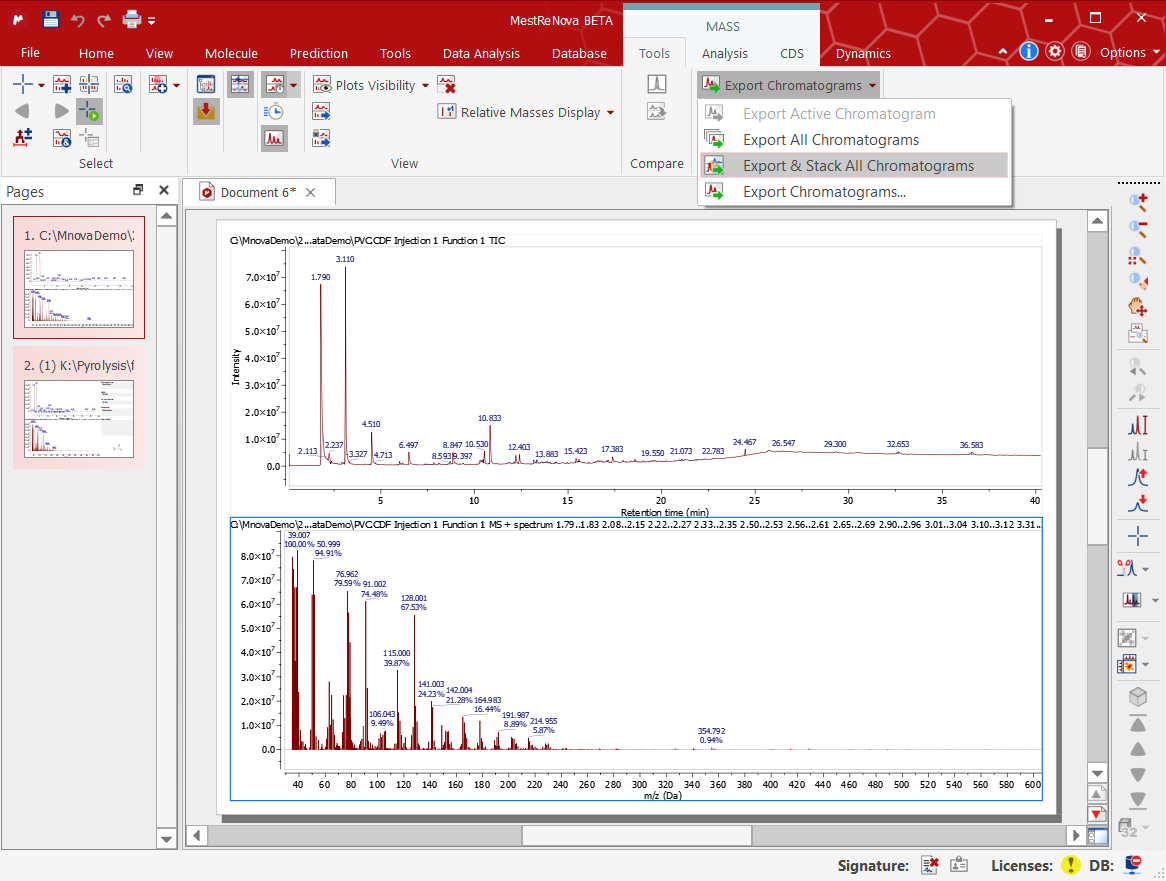Click the settings gear icon near Options
The height and width of the screenshot is (881, 1166).
click(x=1054, y=52)
